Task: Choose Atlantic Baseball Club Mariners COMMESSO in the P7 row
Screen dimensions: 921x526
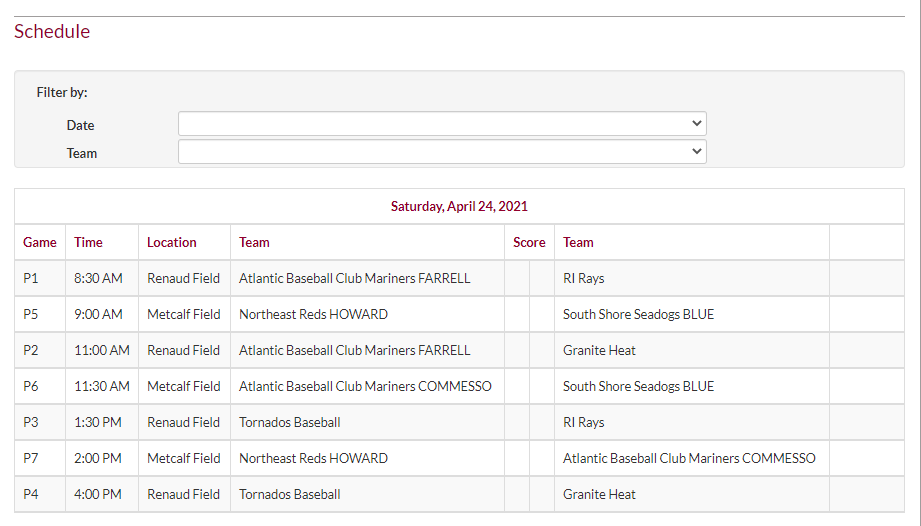Action: click(x=689, y=459)
